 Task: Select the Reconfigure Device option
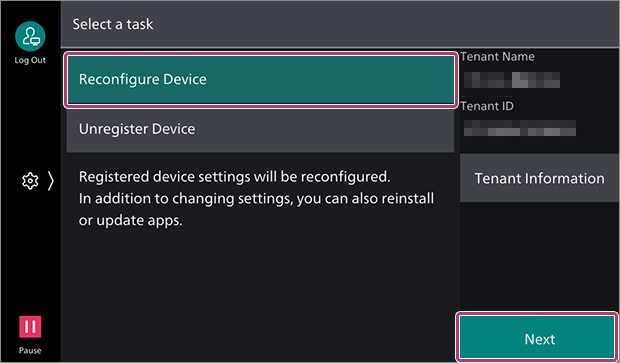[x=261, y=79]
